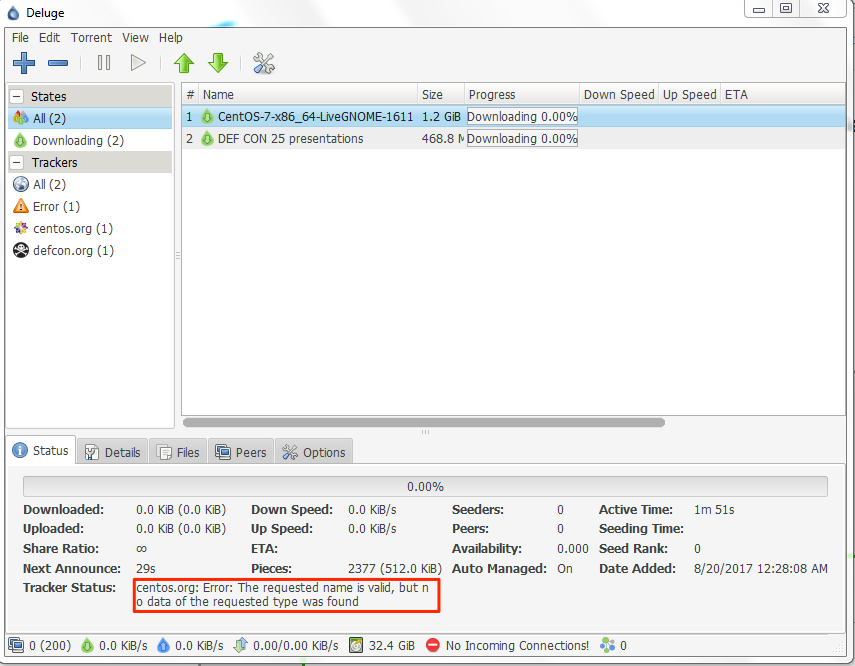Screen dimensions: 855x666
Task: Collapse the Trackers section
Action: pyautogui.click(x=17, y=162)
